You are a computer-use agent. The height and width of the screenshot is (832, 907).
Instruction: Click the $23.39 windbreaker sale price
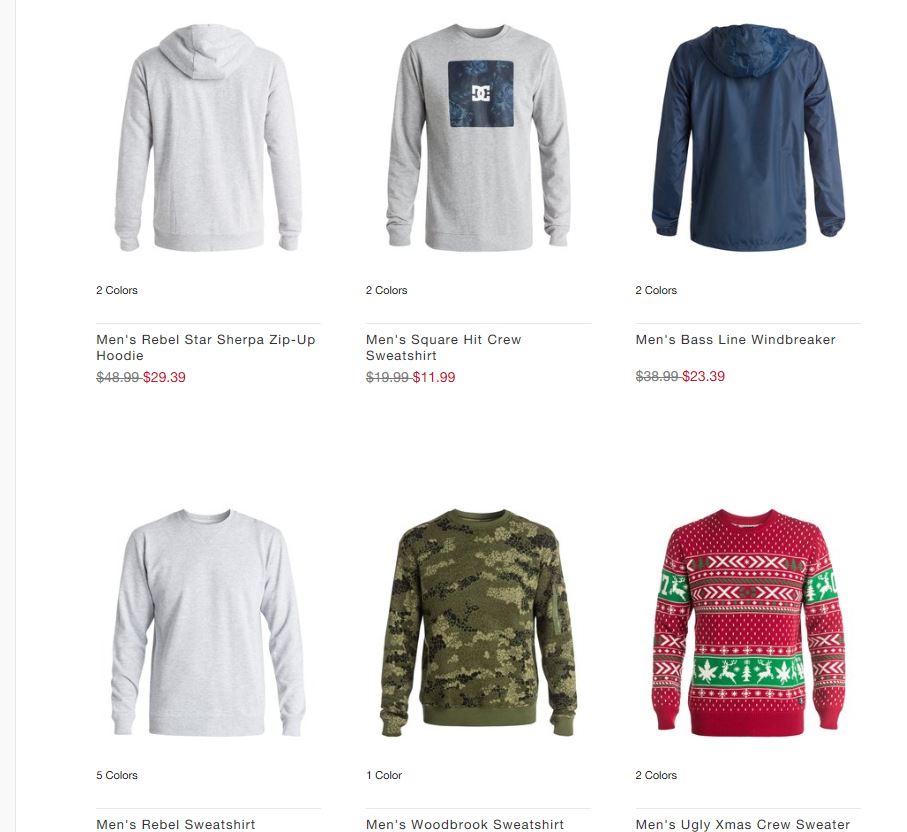pos(703,376)
